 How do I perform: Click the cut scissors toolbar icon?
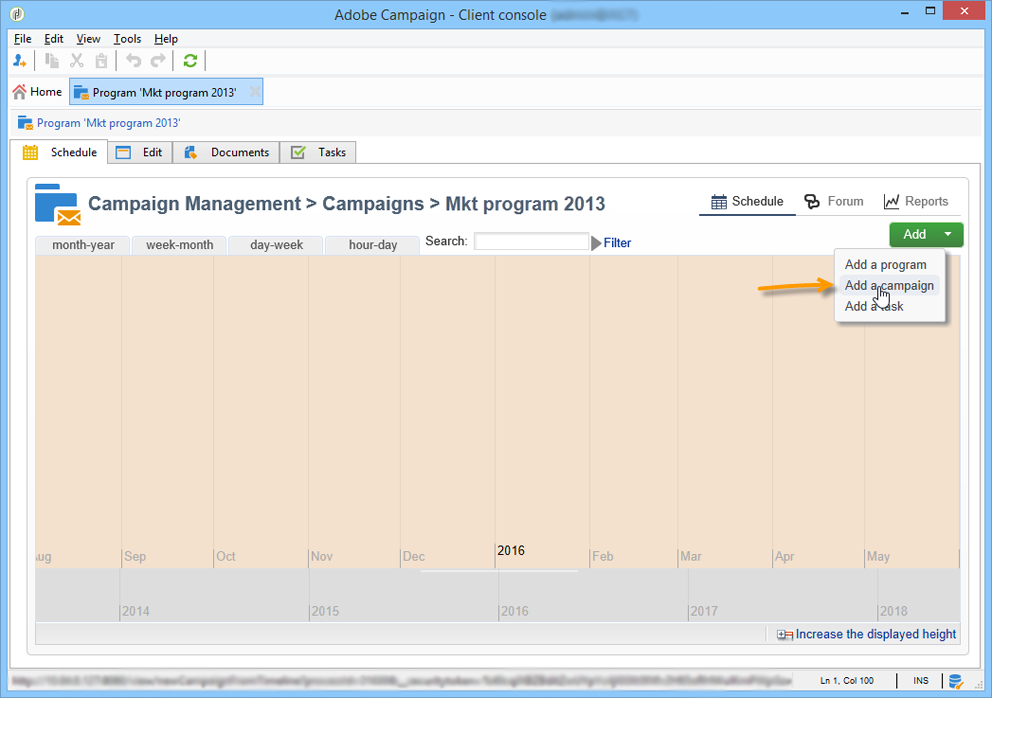pyautogui.click(x=77, y=61)
